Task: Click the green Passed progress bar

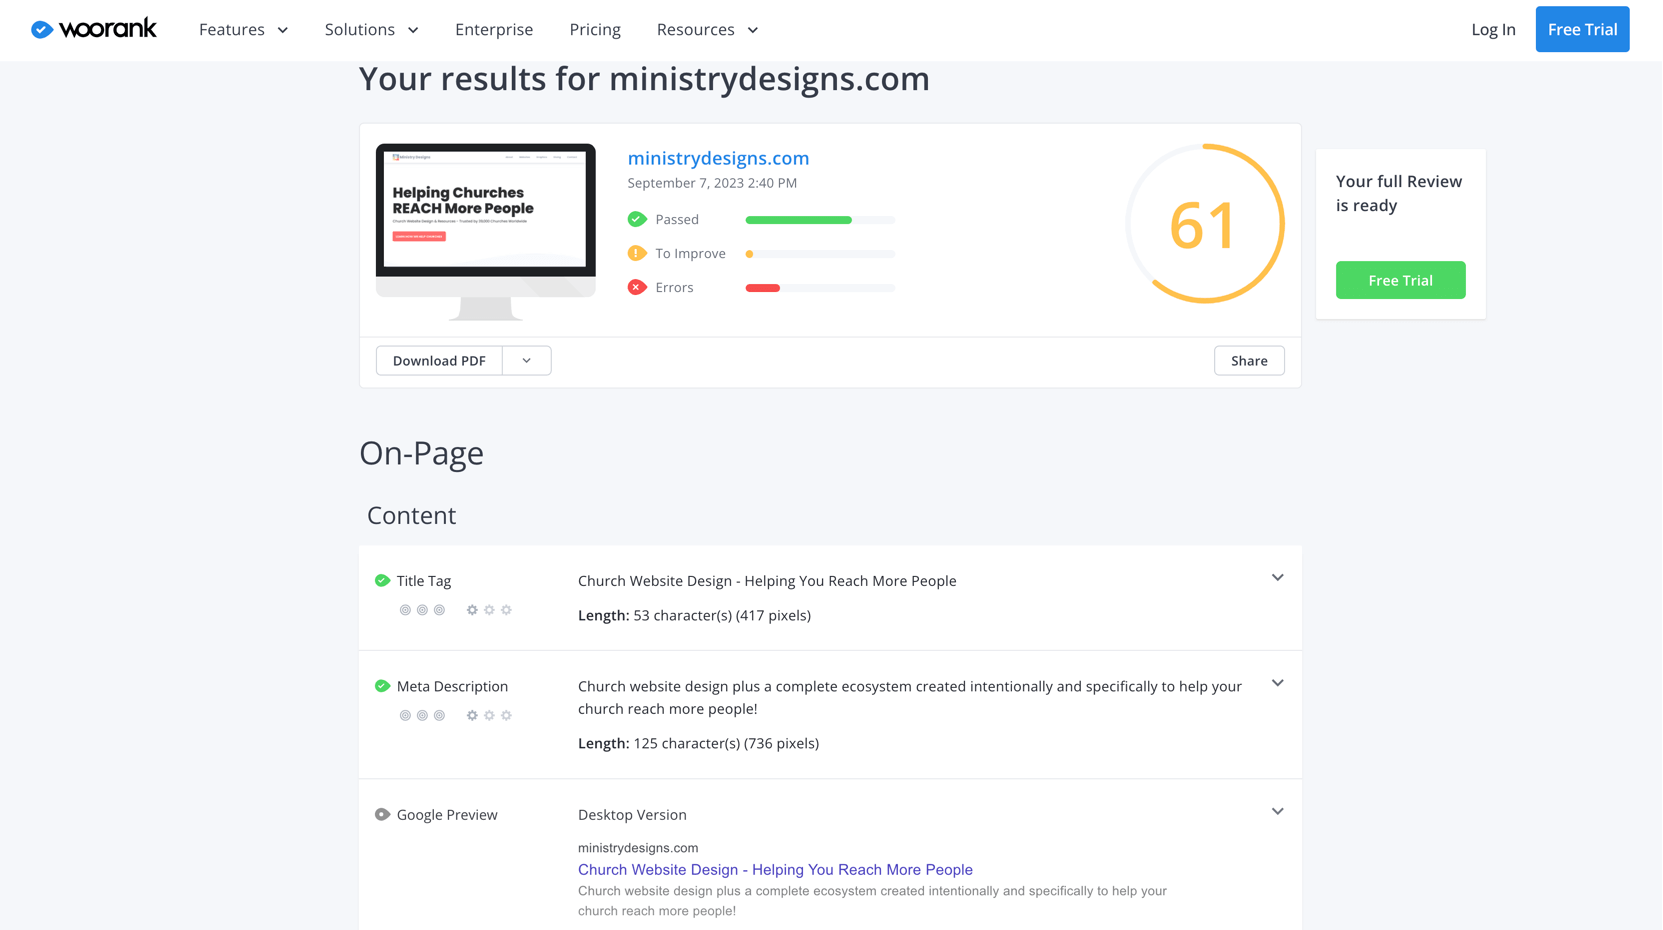Action: tap(799, 220)
